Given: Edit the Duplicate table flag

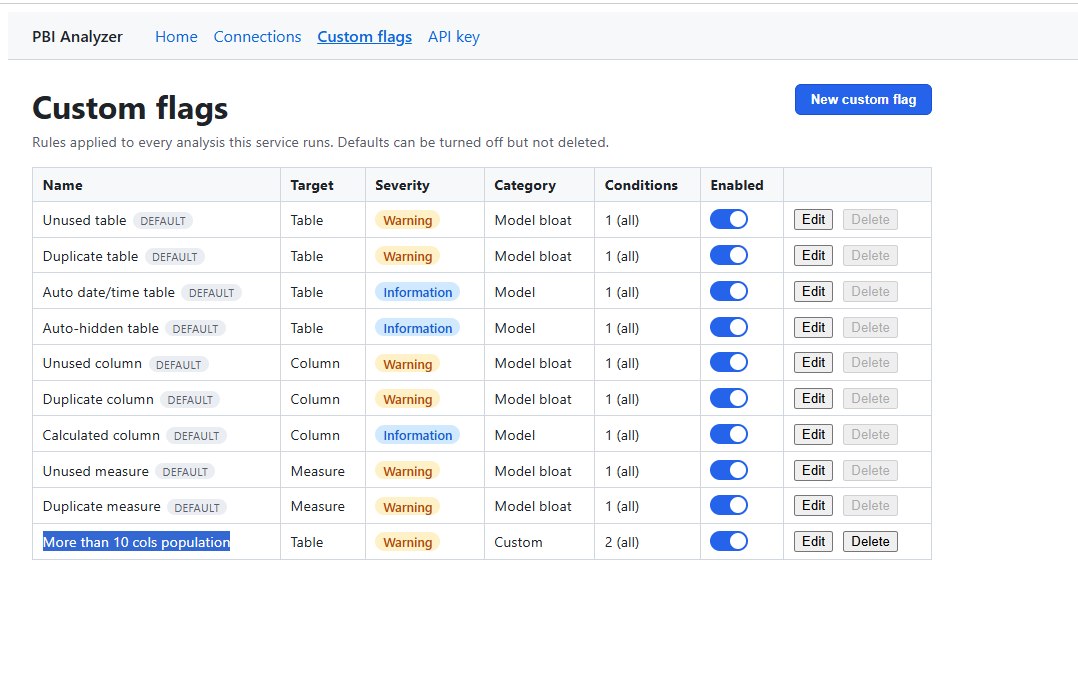Looking at the screenshot, I should tap(813, 255).
